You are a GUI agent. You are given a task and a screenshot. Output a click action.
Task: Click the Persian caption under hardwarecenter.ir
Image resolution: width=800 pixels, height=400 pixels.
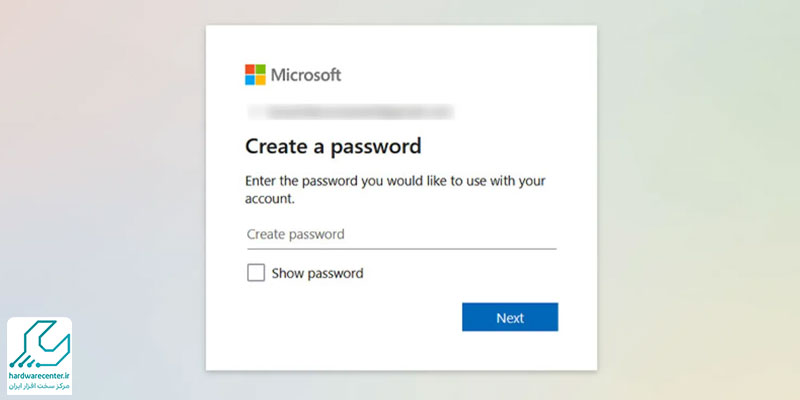tap(39, 386)
